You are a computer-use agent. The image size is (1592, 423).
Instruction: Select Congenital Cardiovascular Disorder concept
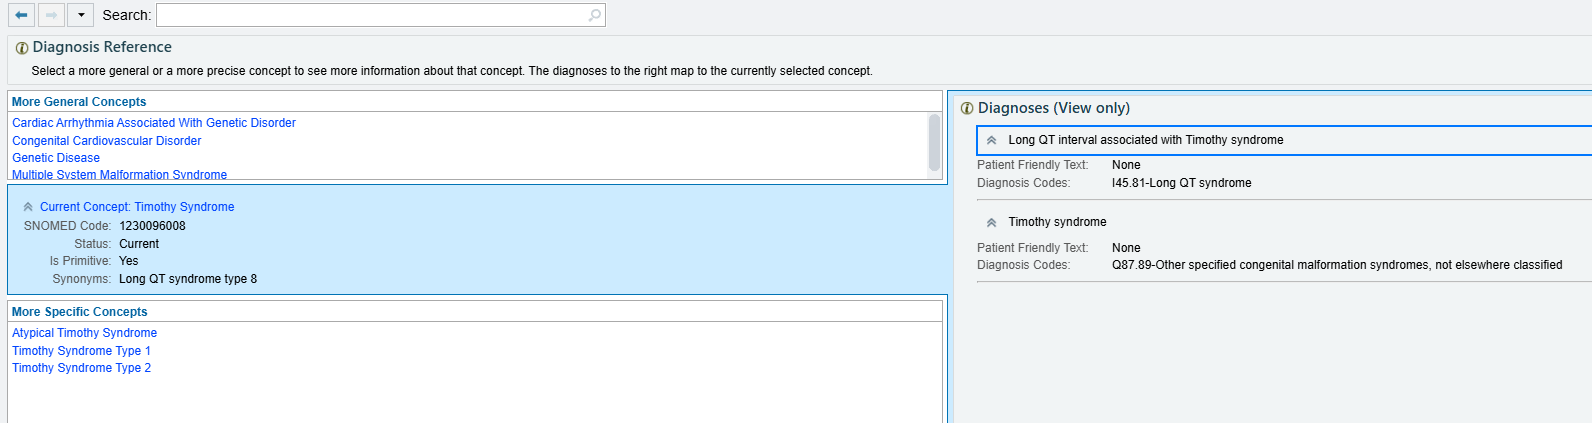(x=107, y=141)
